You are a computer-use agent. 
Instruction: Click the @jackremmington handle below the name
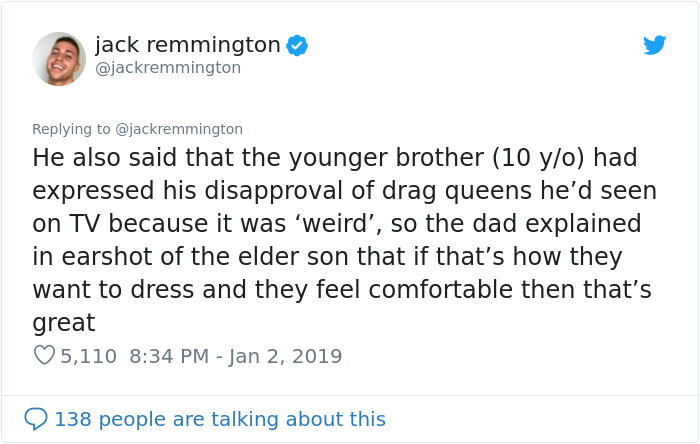click(168, 67)
